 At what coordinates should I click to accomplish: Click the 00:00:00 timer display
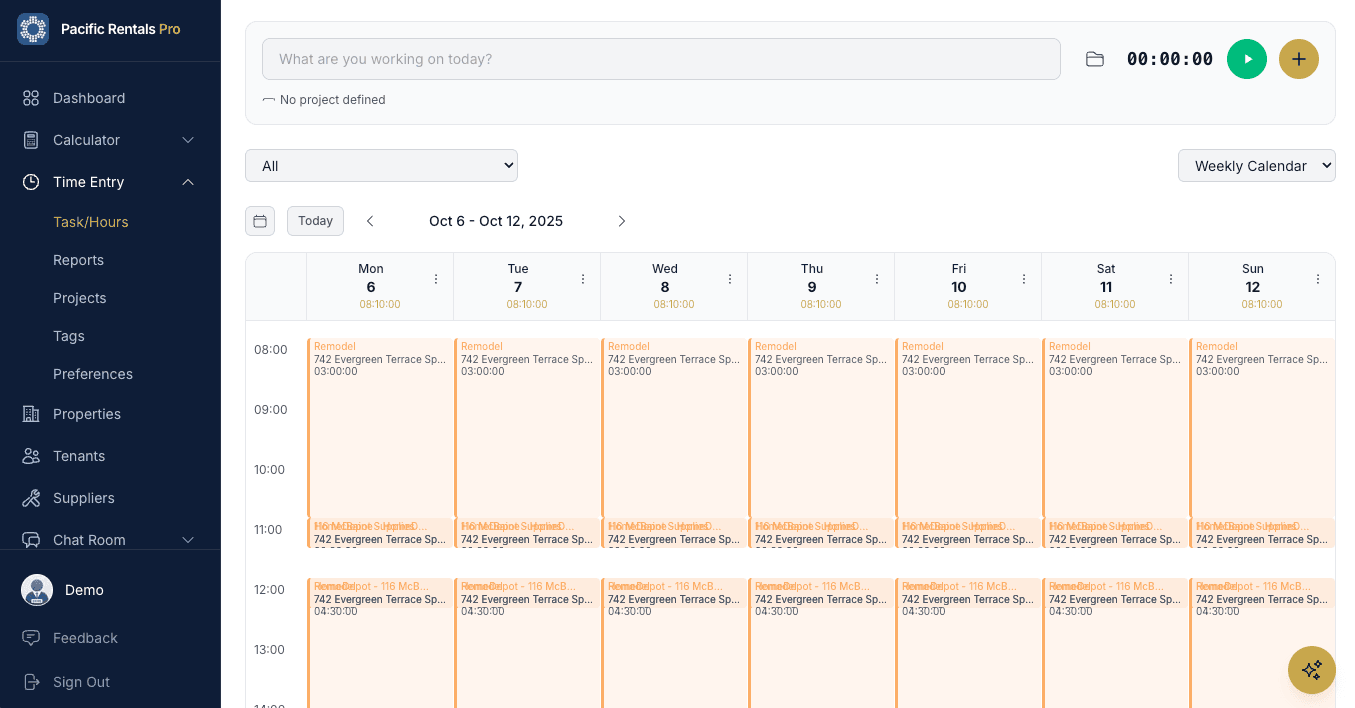[x=1170, y=59]
